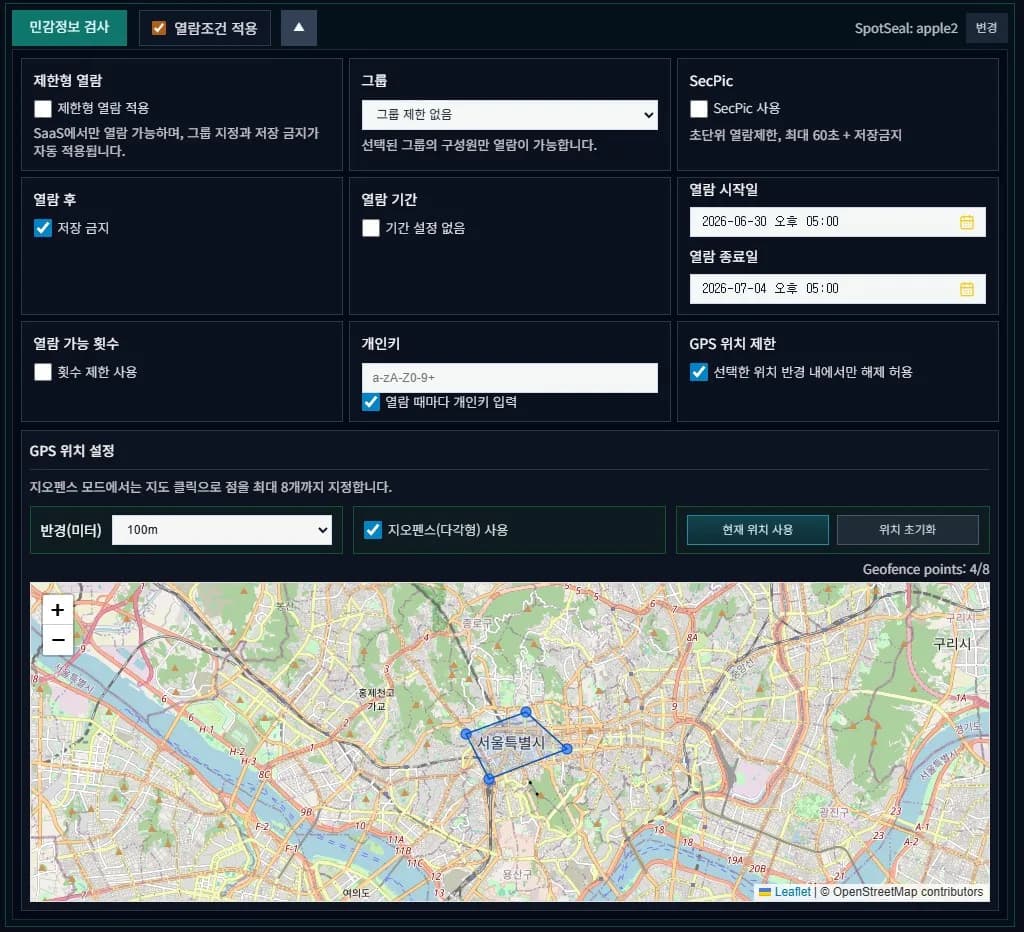Click the 광진구 label on the map
The image size is (1024, 932).
(834, 812)
